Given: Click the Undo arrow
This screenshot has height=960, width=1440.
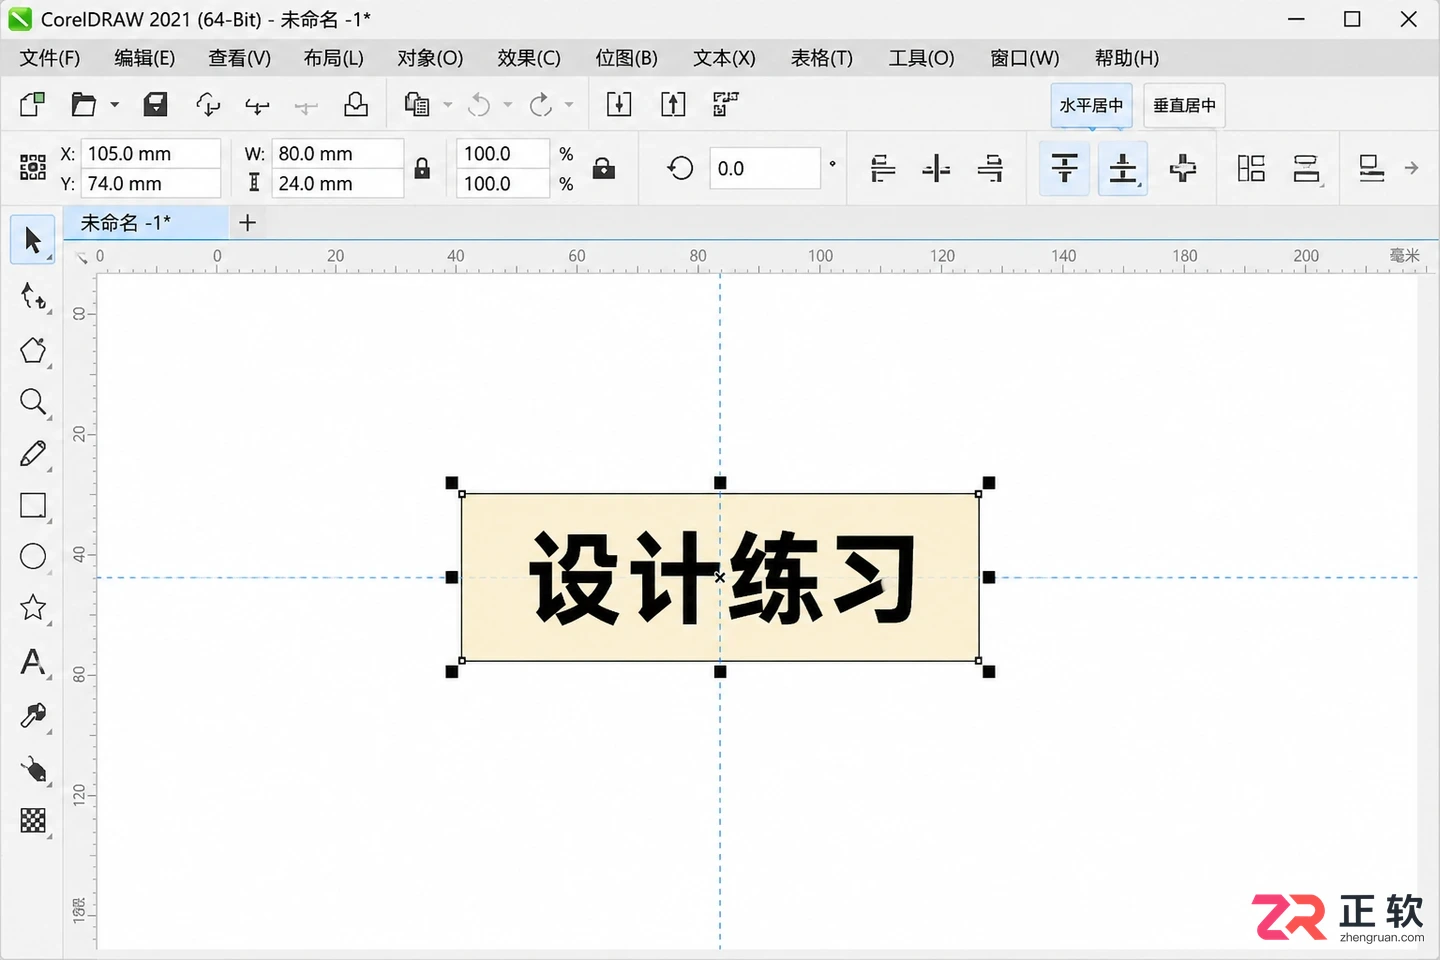Looking at the screenshot, I should pyautogui.click(x=480, y=104).
